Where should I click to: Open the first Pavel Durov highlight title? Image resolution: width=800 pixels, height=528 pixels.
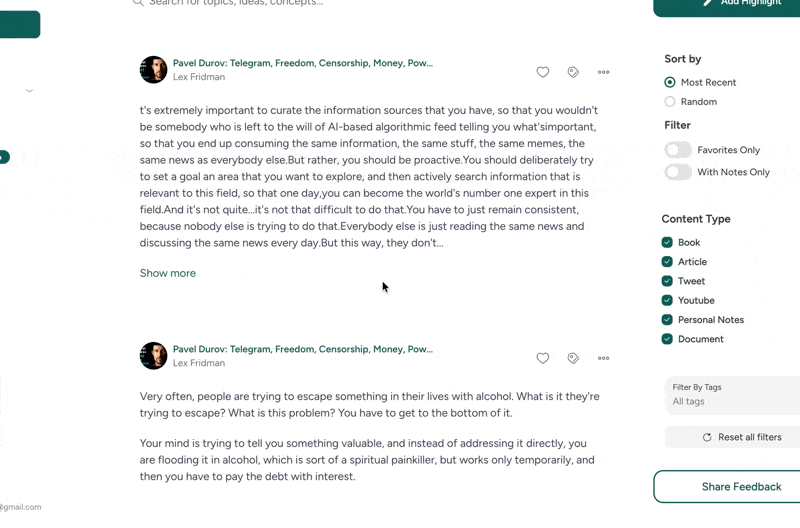[302, 63]
